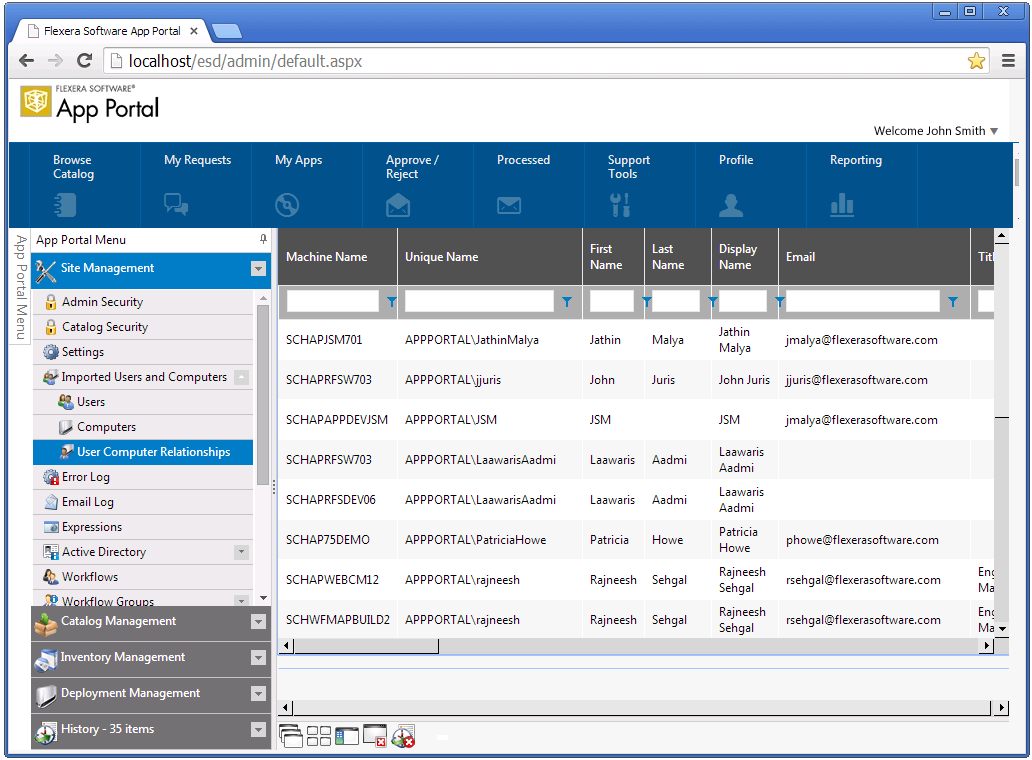Open the Approve / Reject tile

pos(418,185)
